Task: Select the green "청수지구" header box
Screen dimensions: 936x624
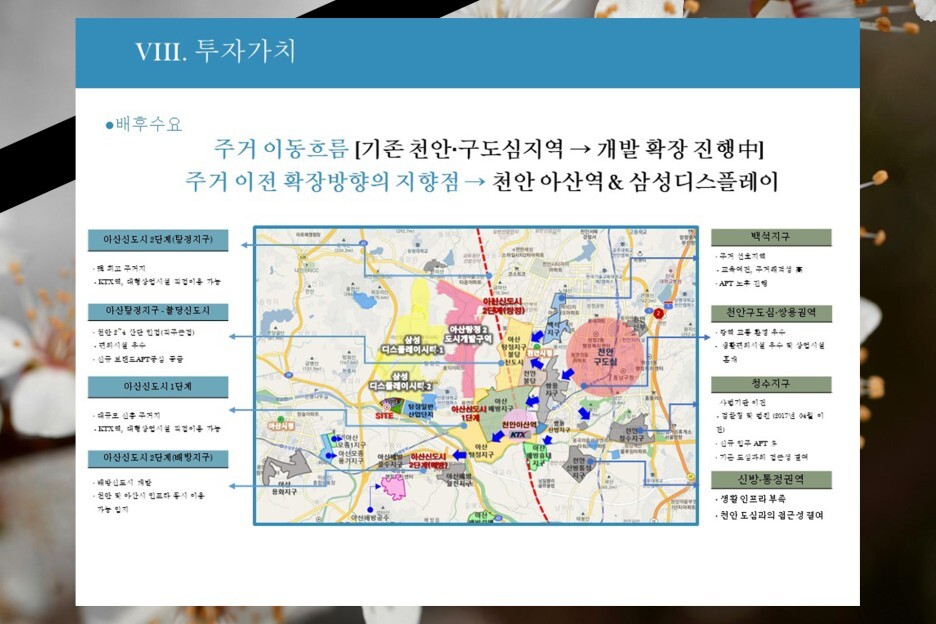Action: [x=771, y=384]
